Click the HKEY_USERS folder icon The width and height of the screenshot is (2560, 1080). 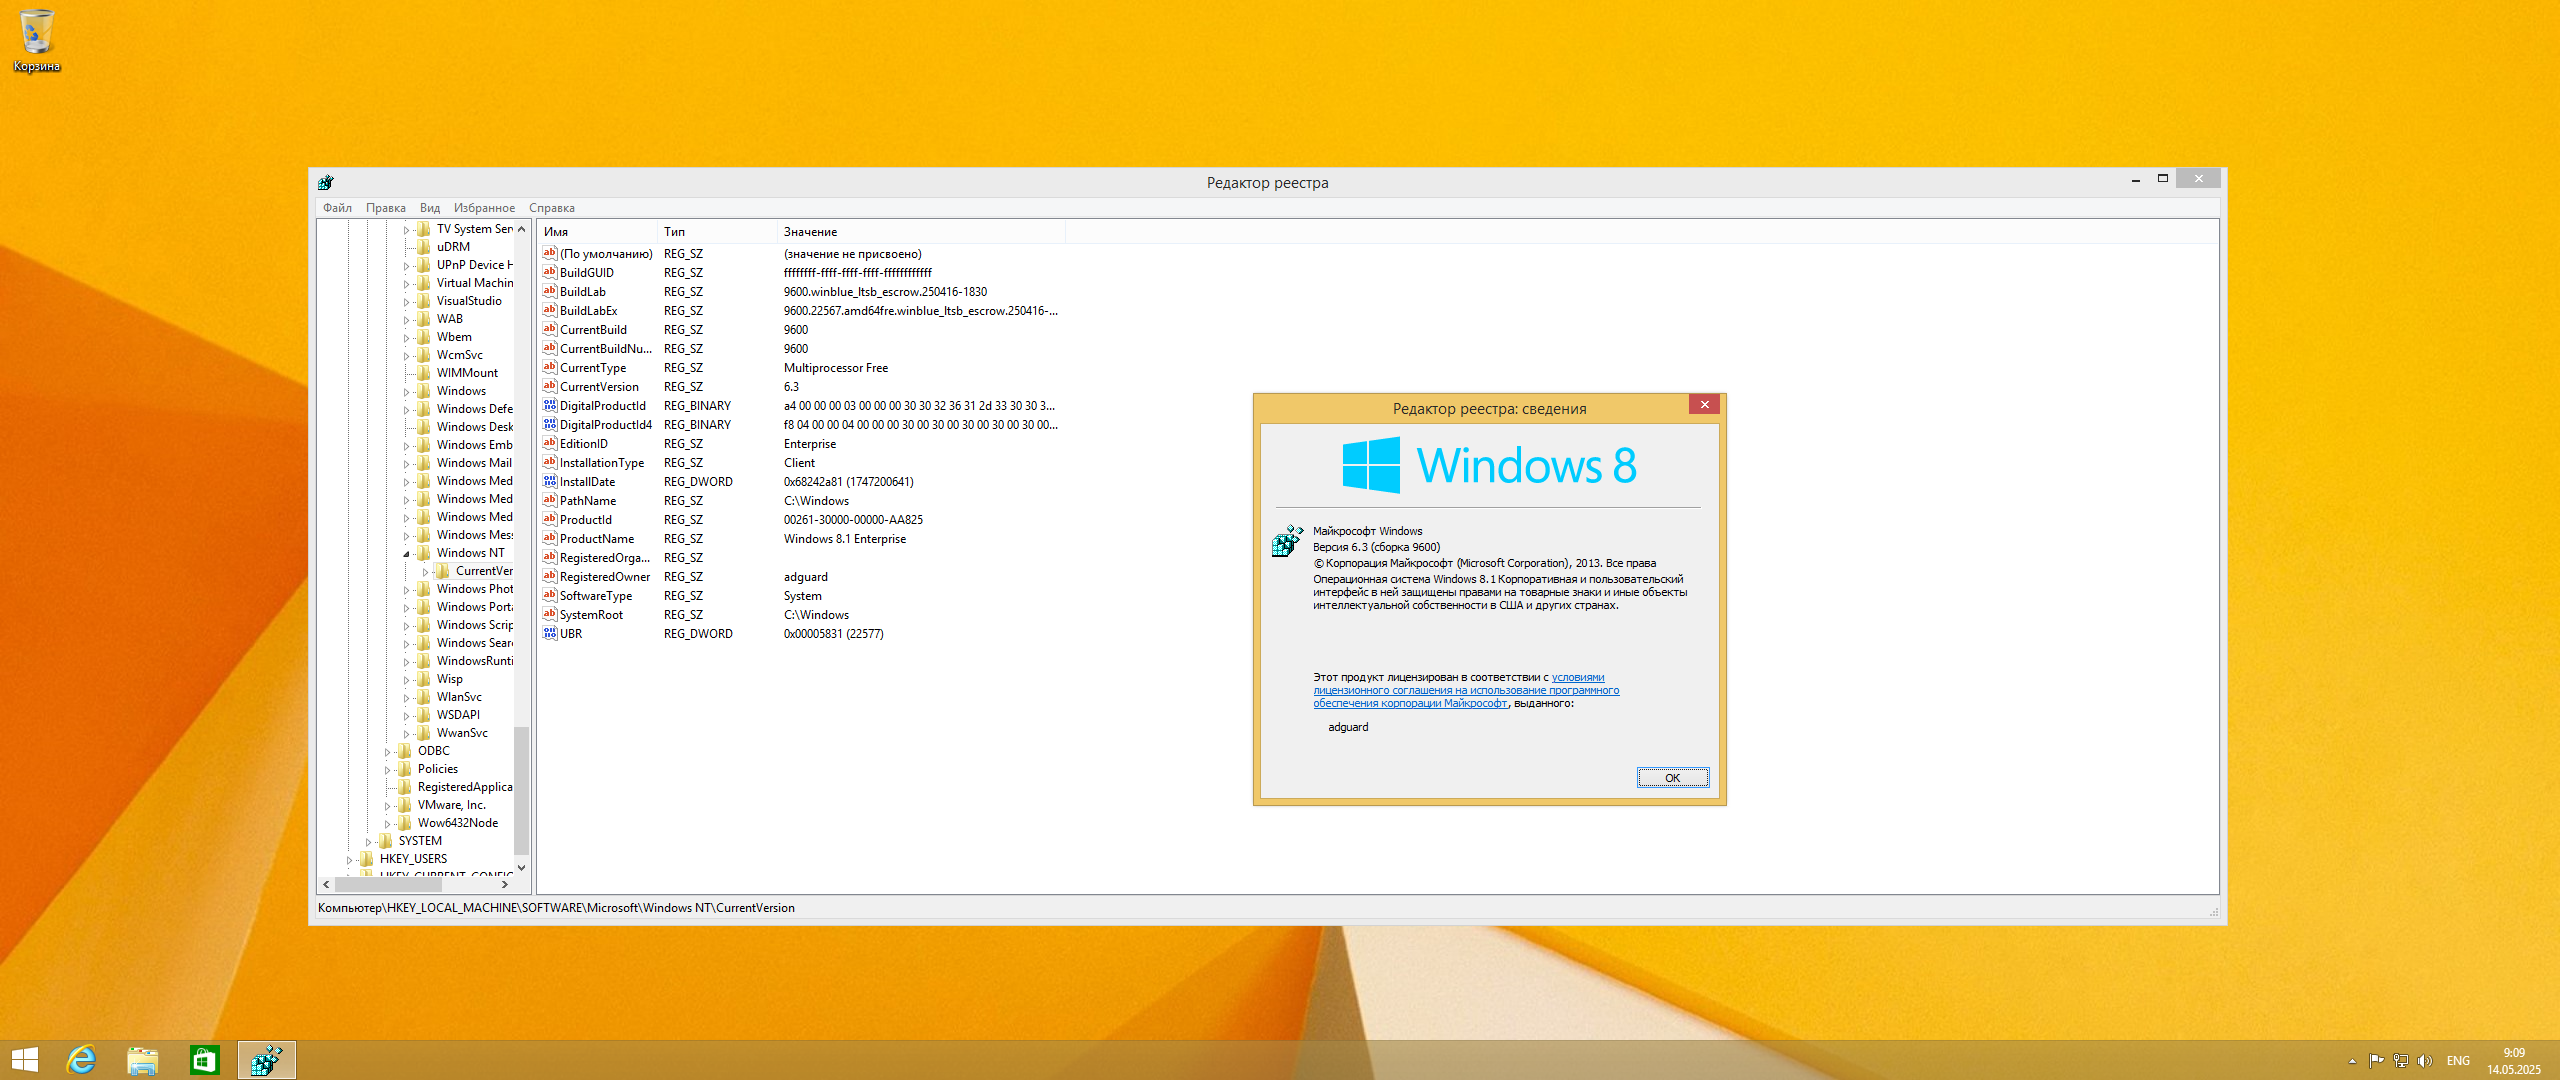(367, 859)
